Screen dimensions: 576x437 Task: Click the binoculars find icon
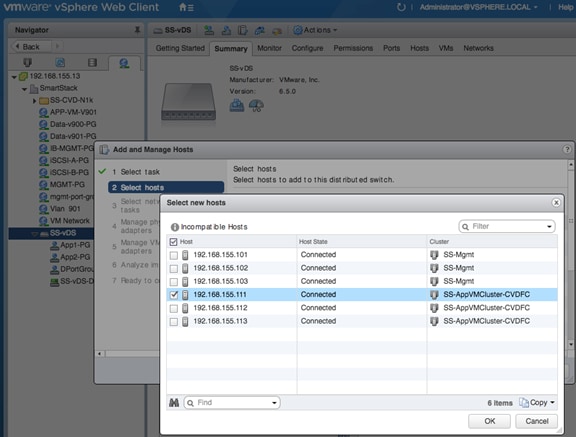(174, 403)
